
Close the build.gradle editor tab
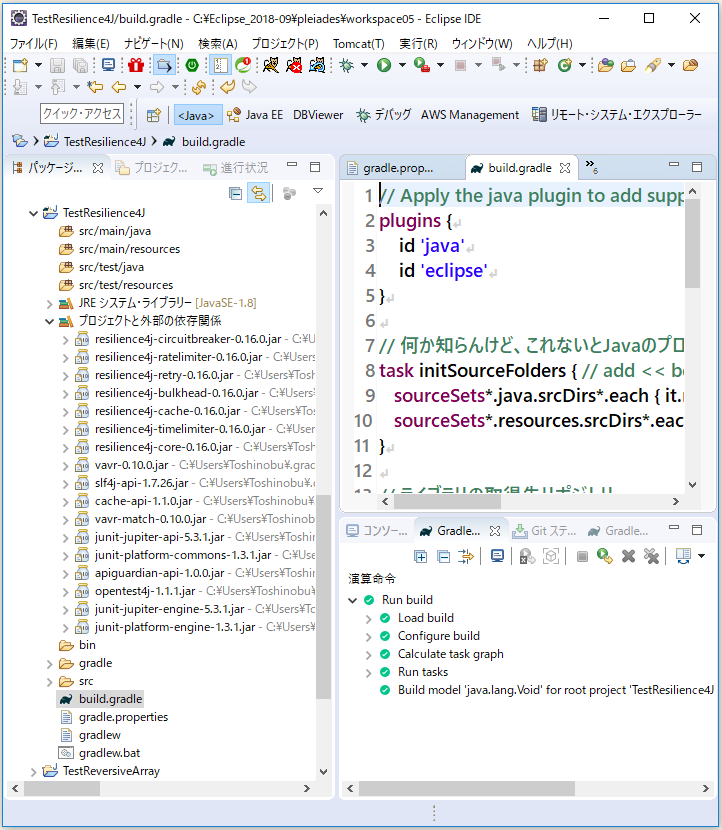tap(565, 168)
